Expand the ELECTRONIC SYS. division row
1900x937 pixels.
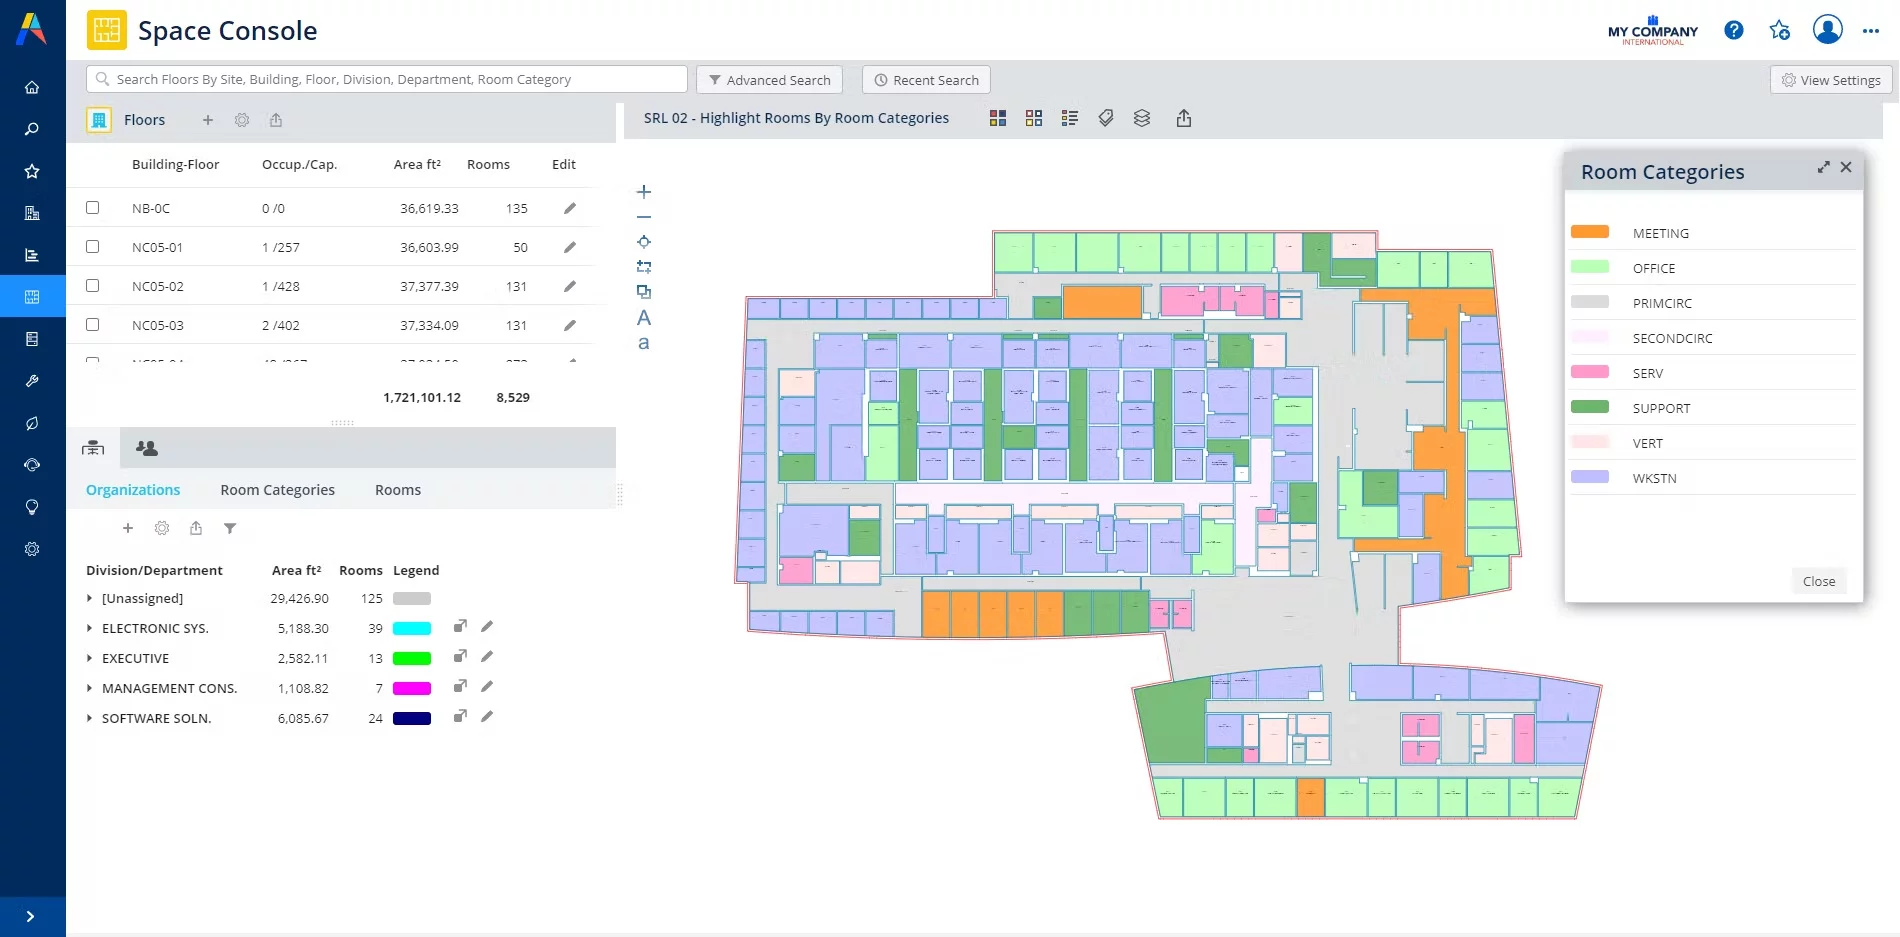90,629
